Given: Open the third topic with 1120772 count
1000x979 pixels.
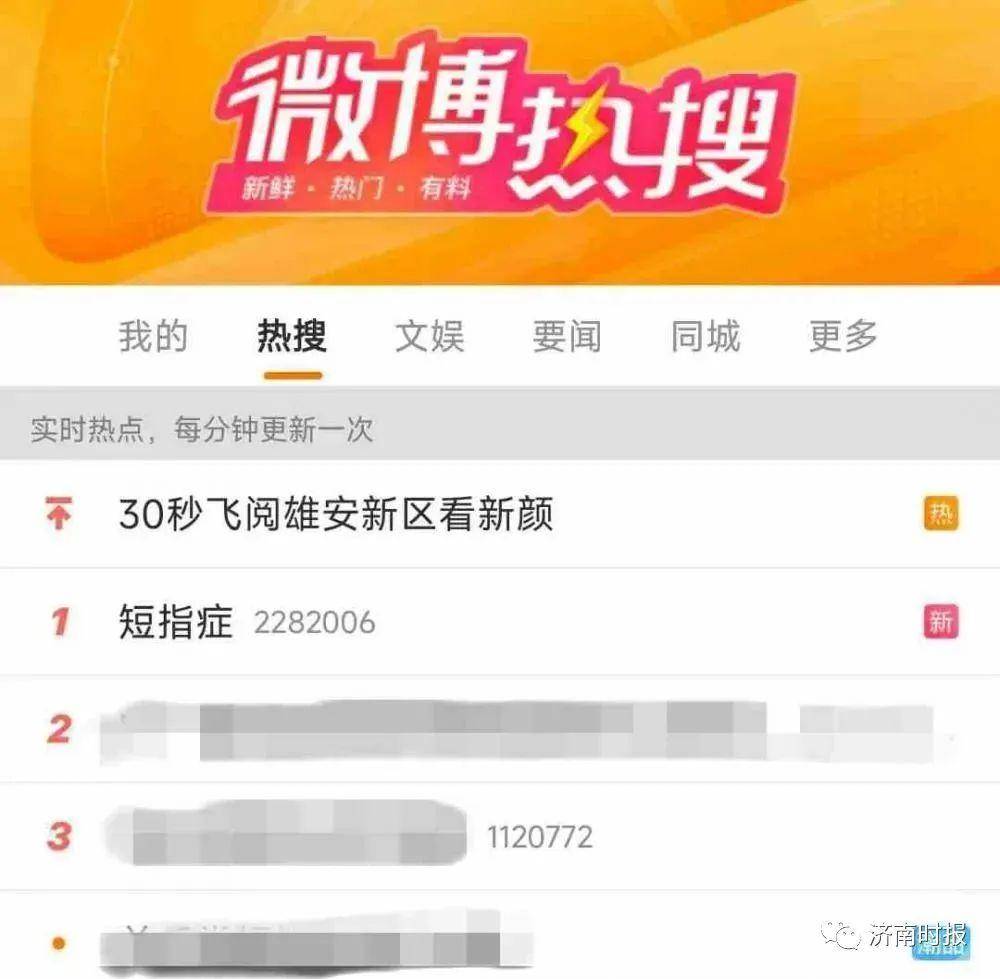Looking at the screenshot, I should click(500, 836).
